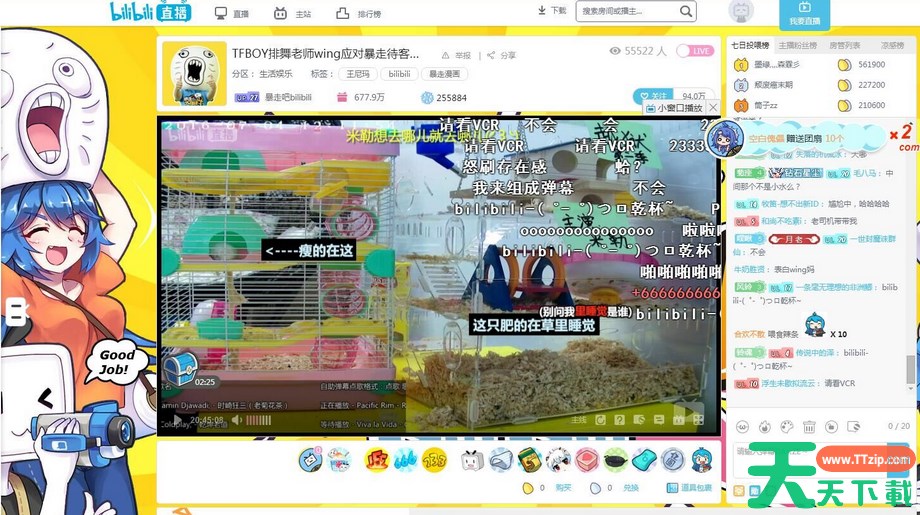
Task: Open the chat color palette icon
Action: pos(787,426)
